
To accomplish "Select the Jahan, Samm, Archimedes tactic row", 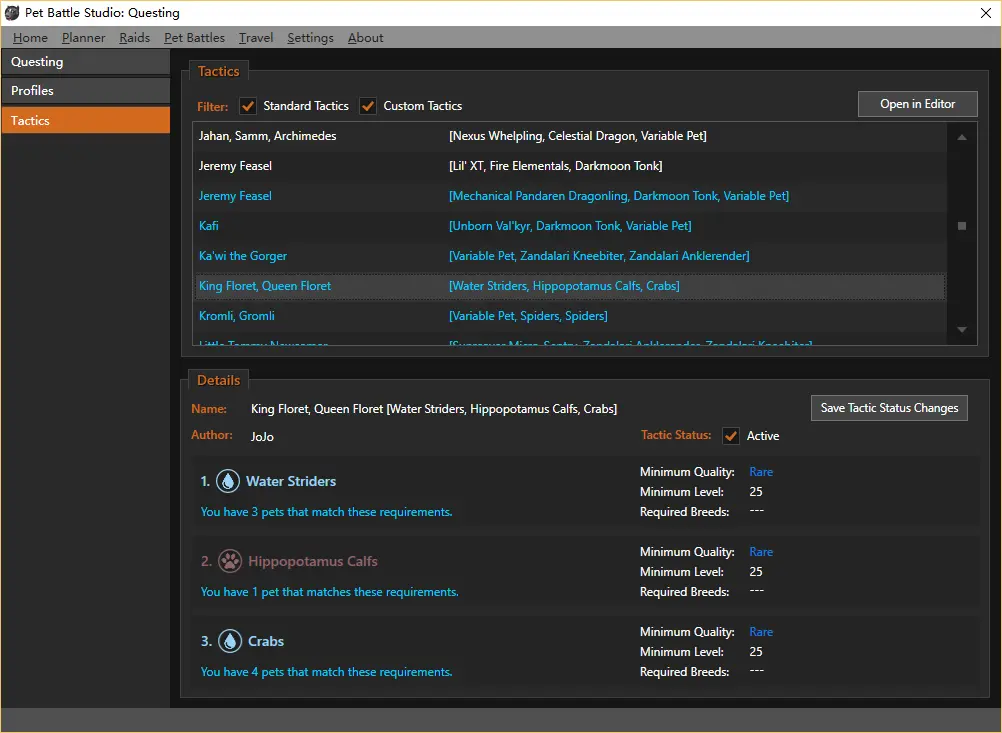I will 569,136.
